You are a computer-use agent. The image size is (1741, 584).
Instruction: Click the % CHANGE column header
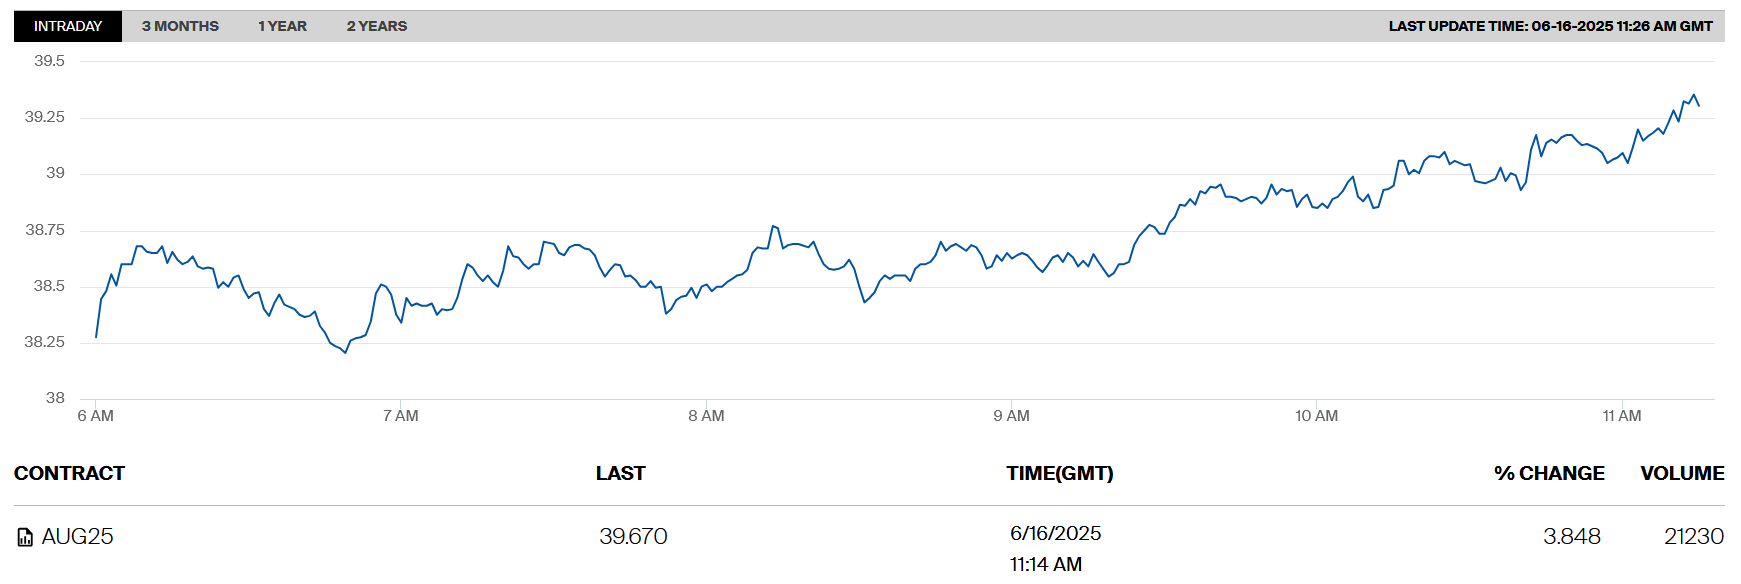click(x=1548, y=473)
